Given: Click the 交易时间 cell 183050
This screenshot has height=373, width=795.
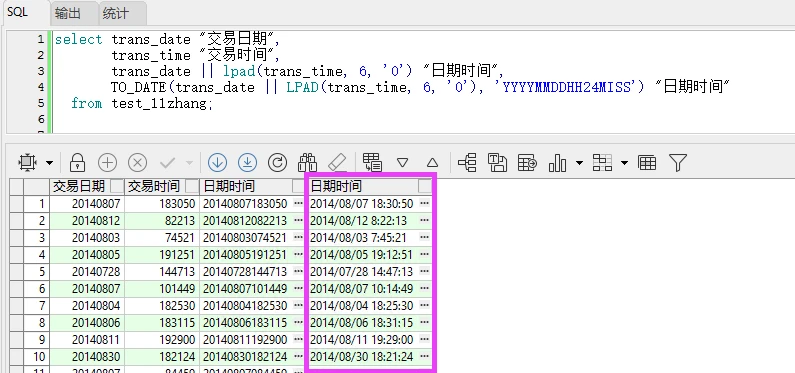Looking at the screenshot, I should point(162,204).
